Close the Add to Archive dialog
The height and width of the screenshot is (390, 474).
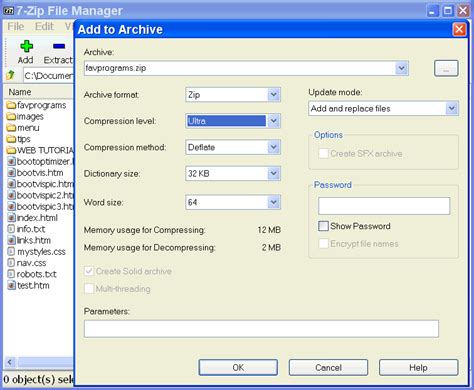coord(459,30)
